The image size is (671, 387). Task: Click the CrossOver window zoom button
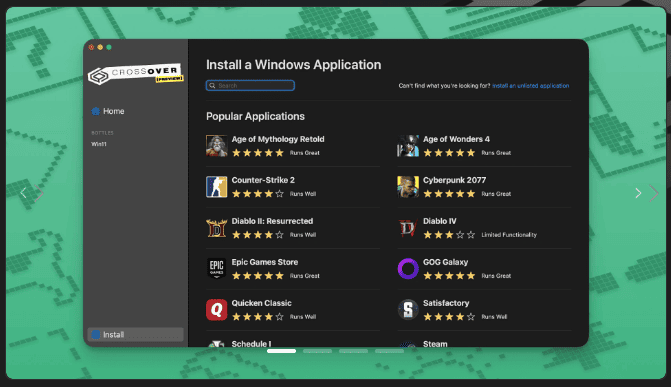109,47
